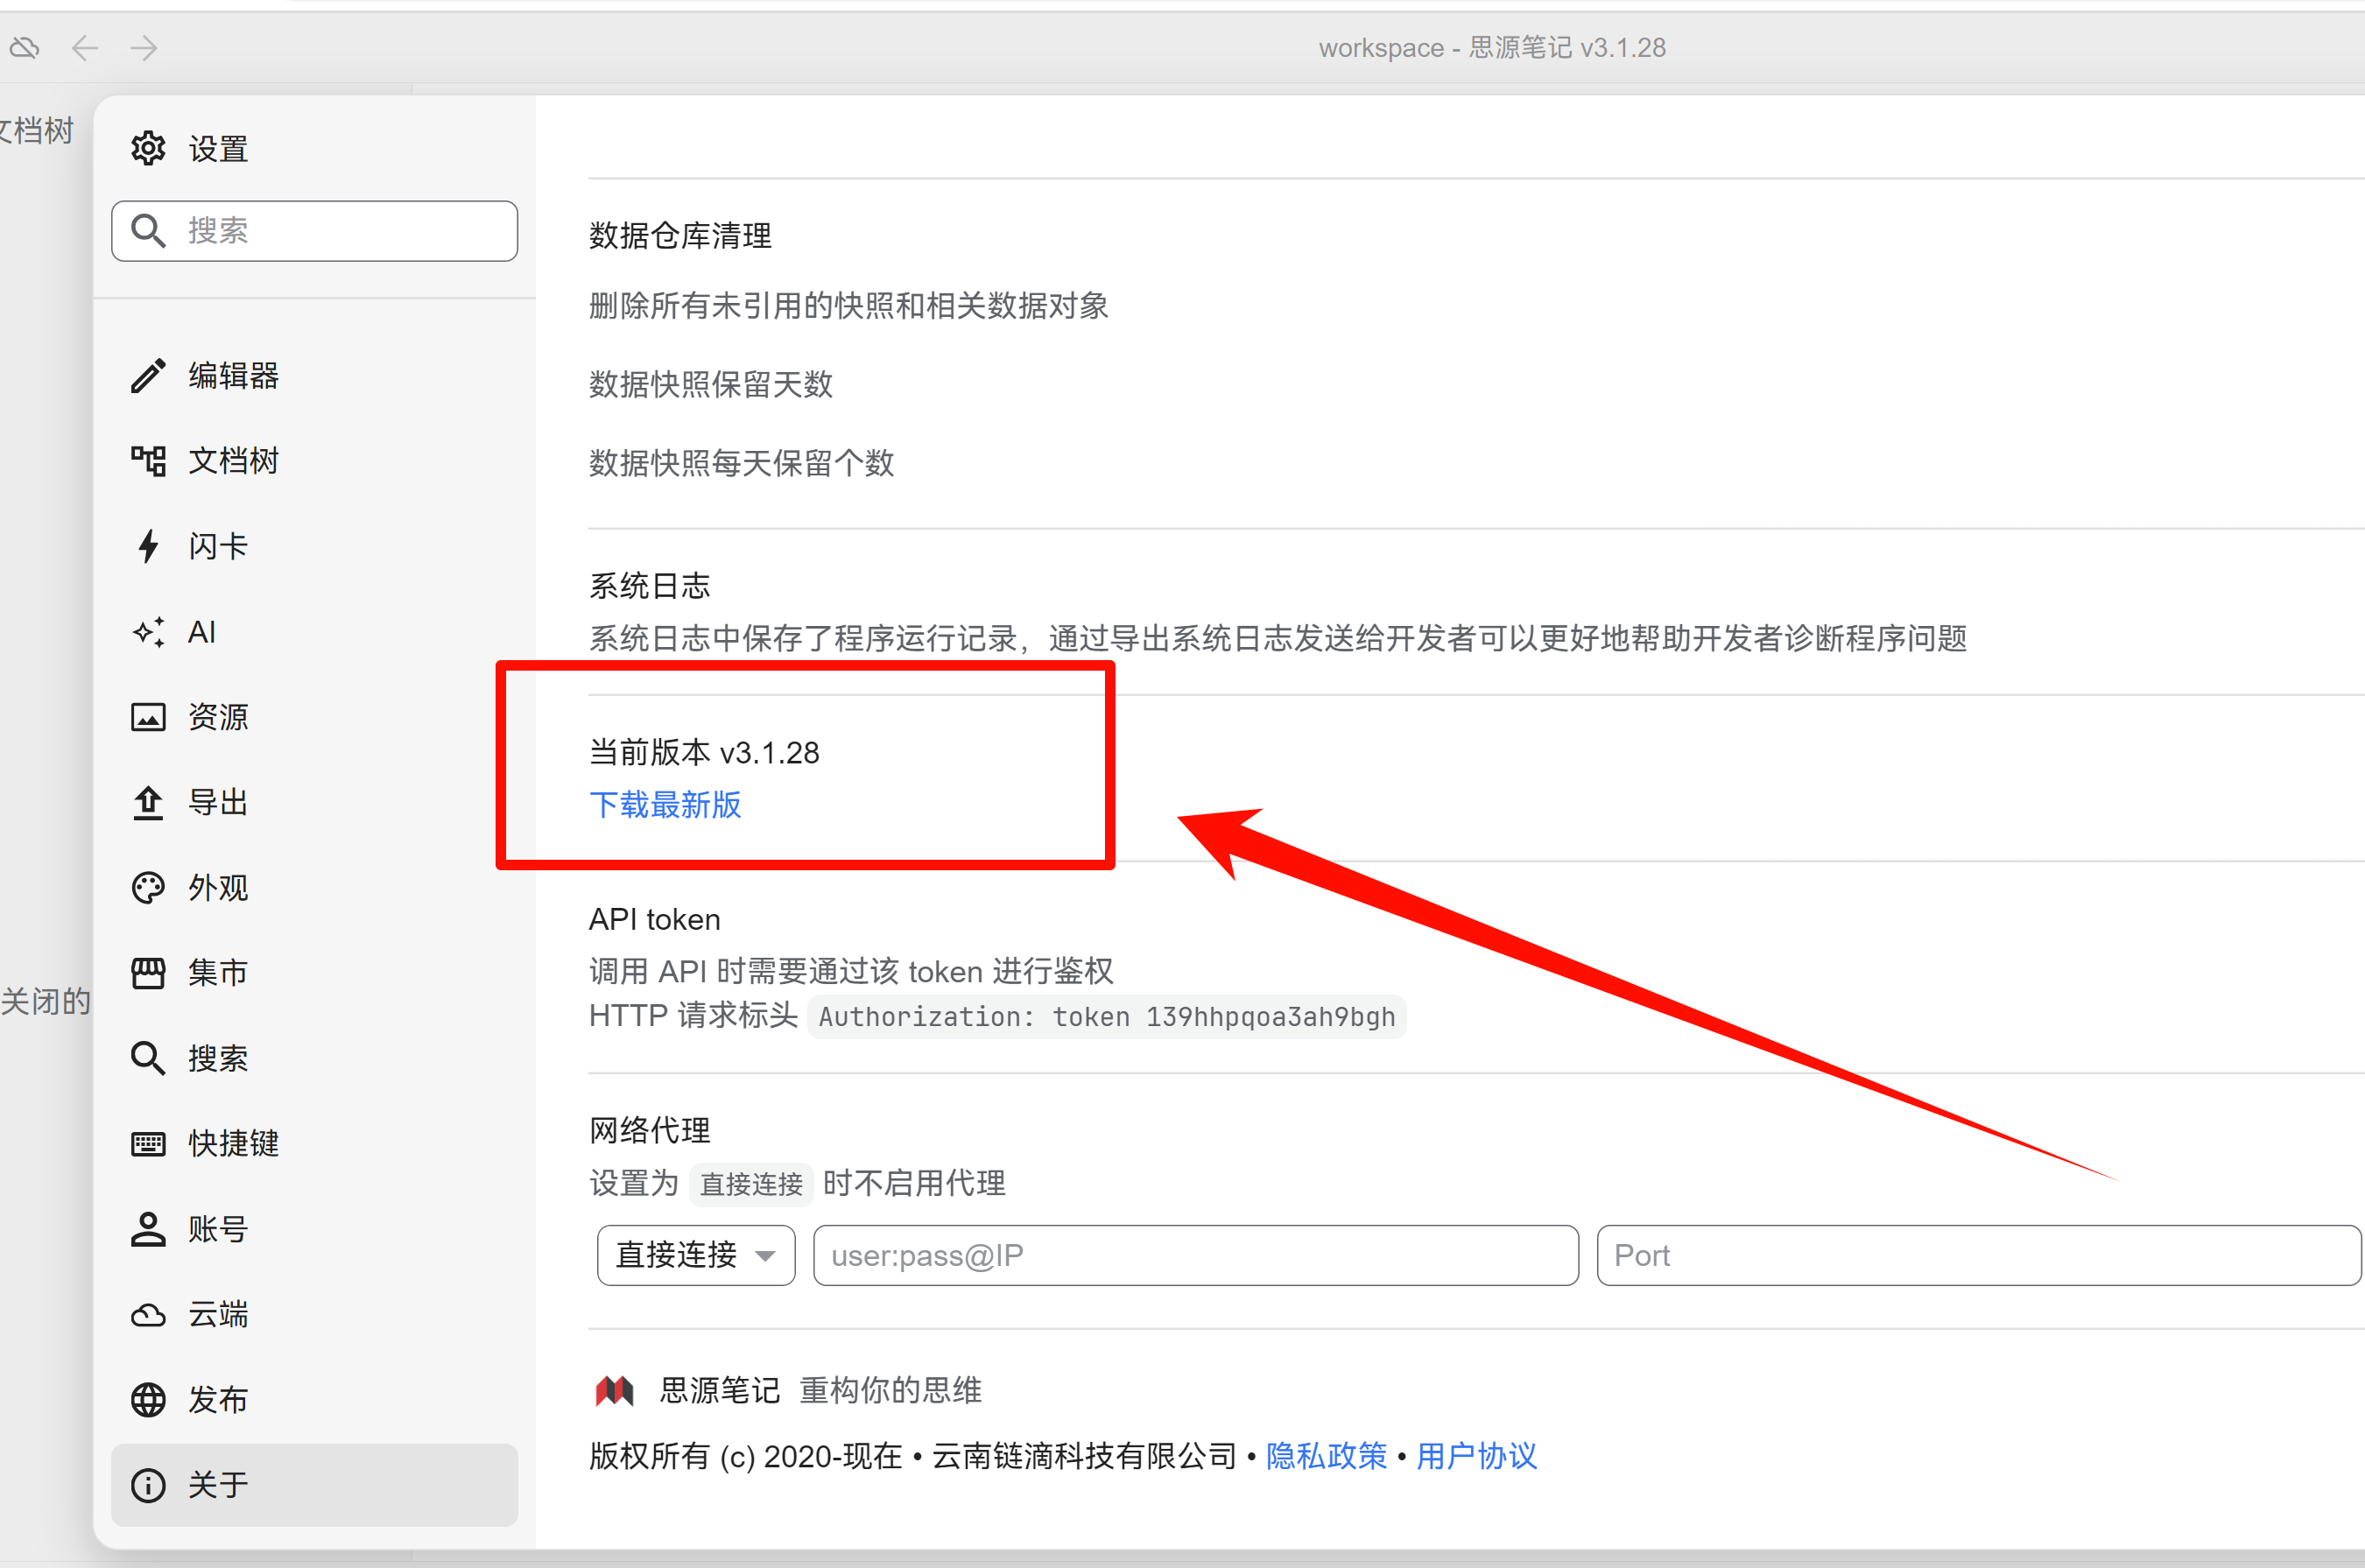Click the cloud icon for 云端
Image resolution: width=2365 pixels, height=1568 pixels.
coord(148,1315)
